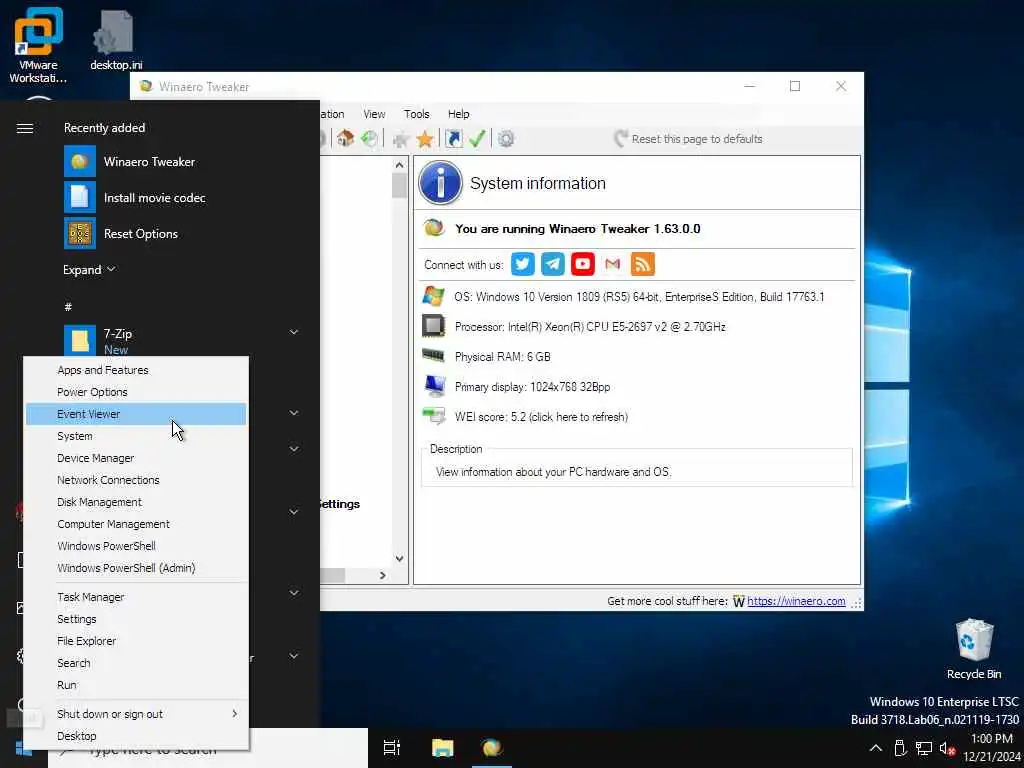Click the Install movie codec tile icon
The width and height of the screenshot is (1024, 768).
coord(80,197)
